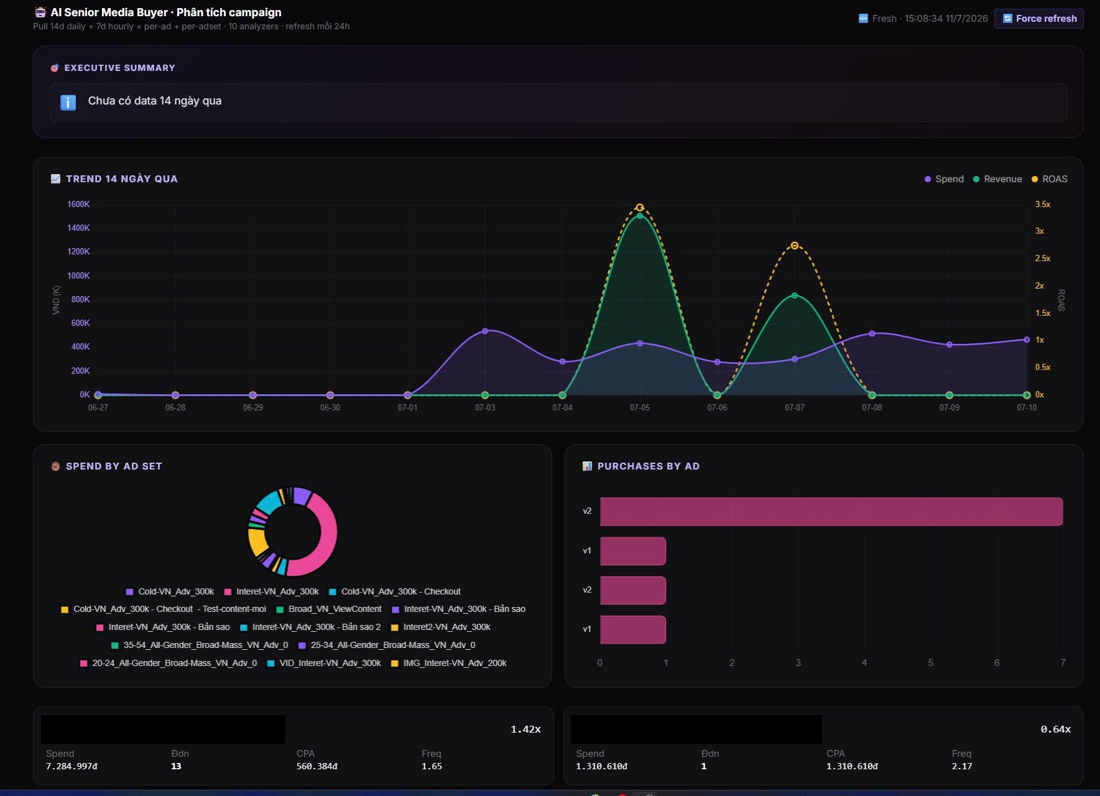Open the campaign card with 0.64x ROAS

tap(824, 746)
